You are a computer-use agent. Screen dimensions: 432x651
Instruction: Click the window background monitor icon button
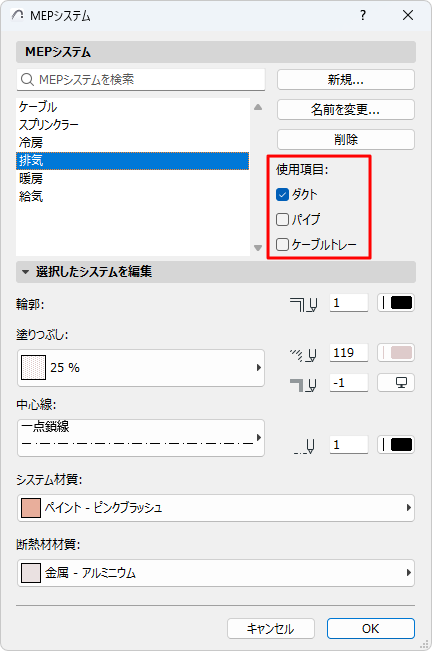pyautogui.click(x=396, y=382)
